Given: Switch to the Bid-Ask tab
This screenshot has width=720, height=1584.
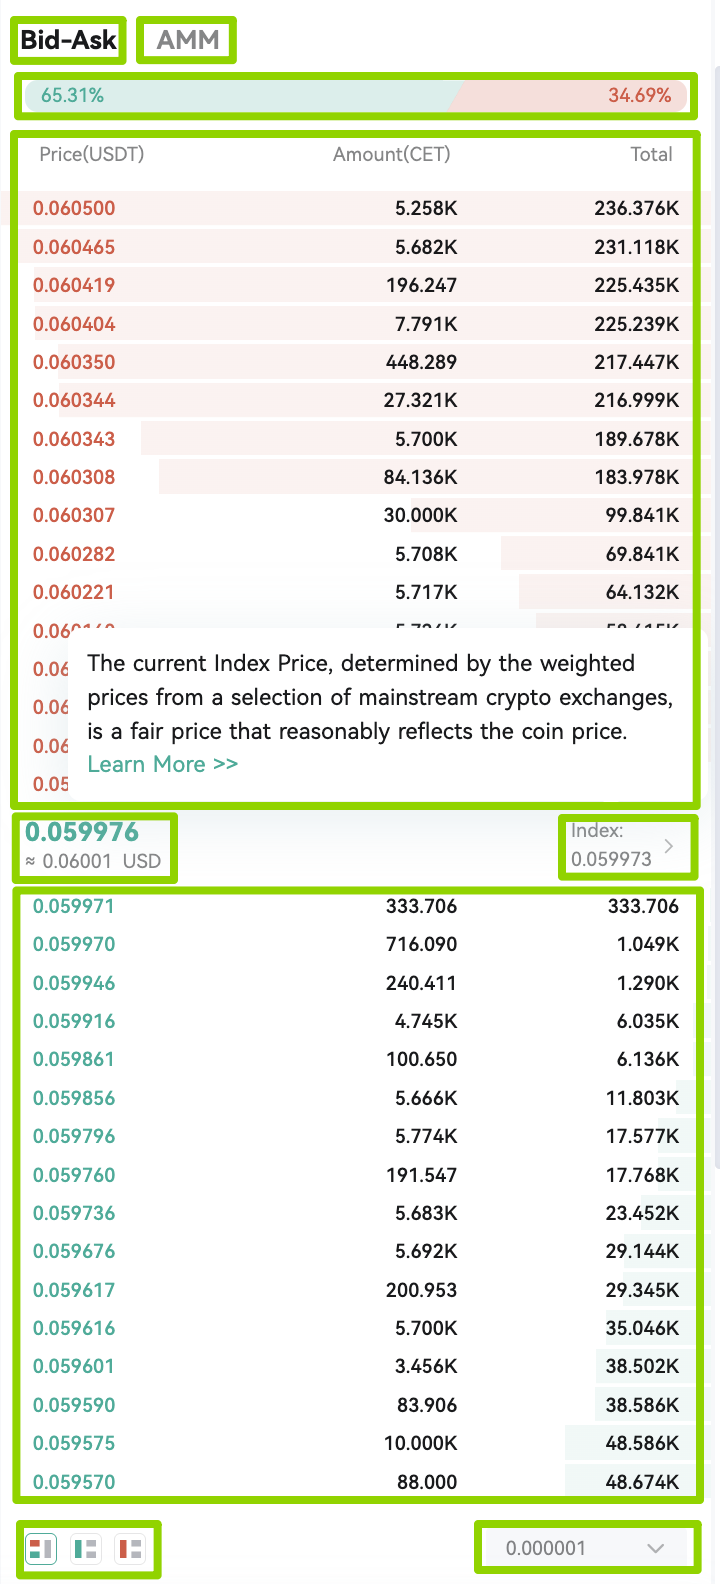Looking at the screenshot, I should pos(69,40).
